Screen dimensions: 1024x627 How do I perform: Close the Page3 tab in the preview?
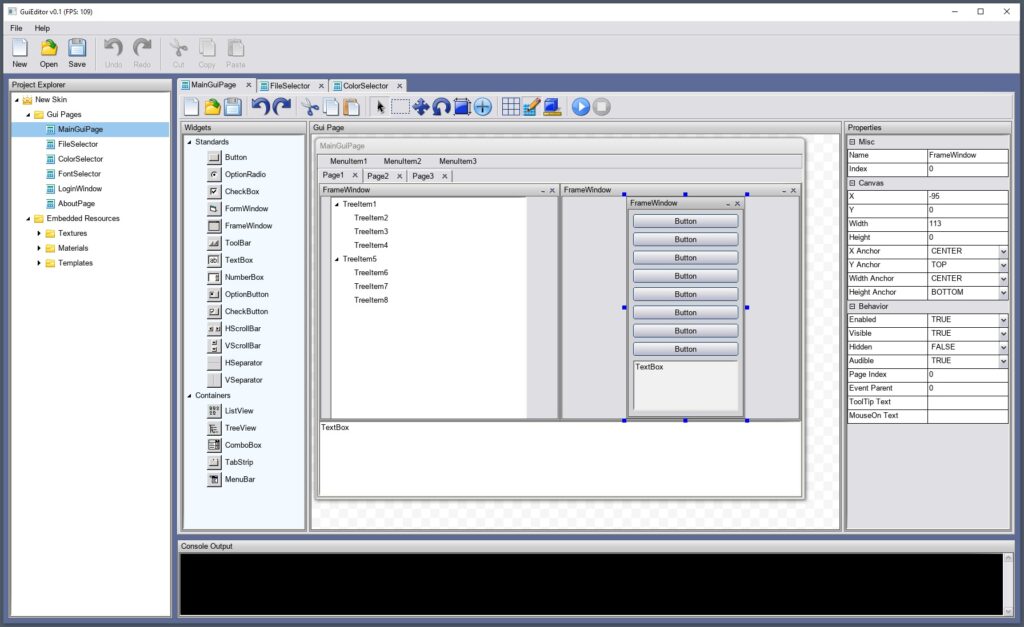445,176
